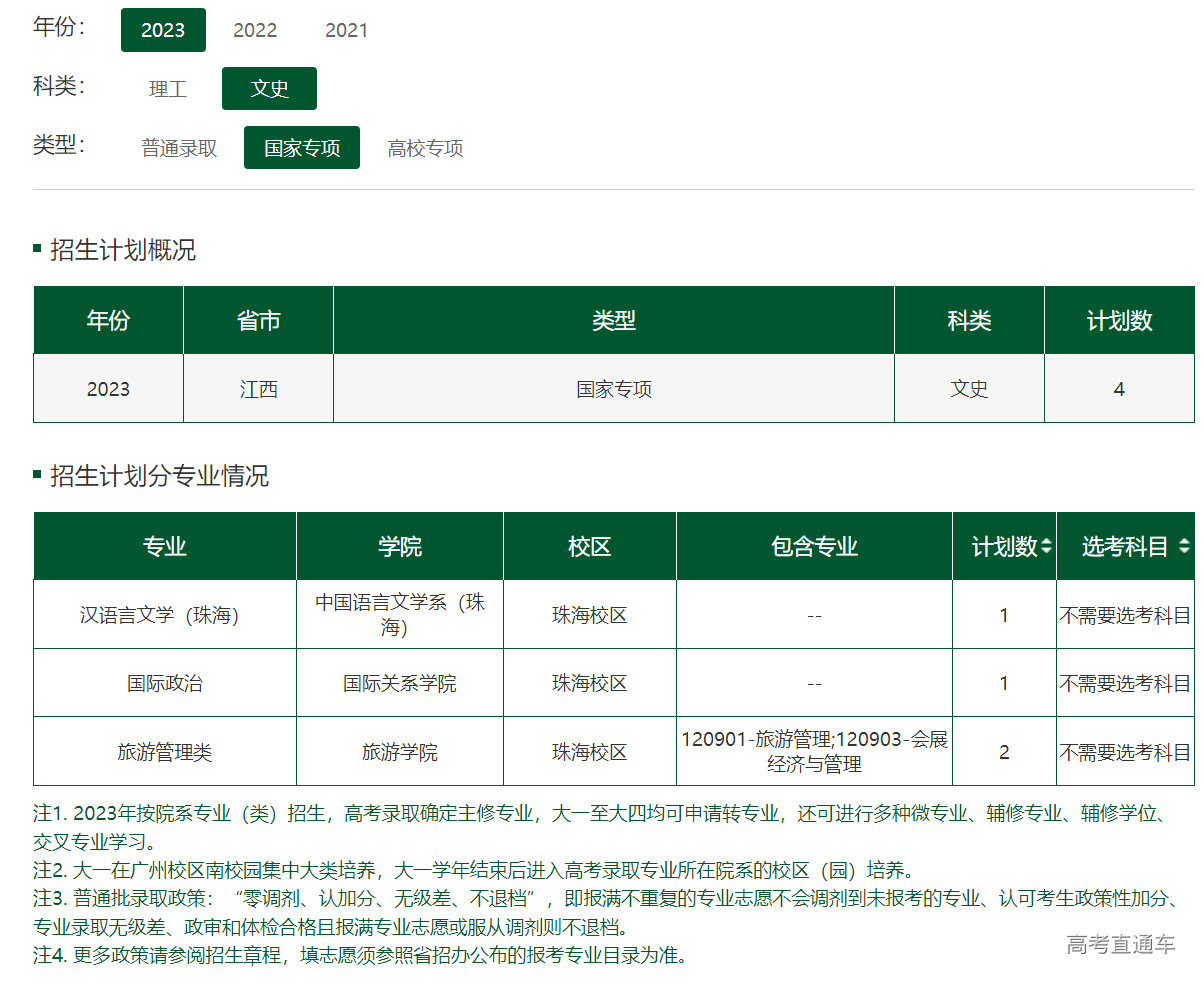Sort by 计划数 column arrow icon

tap(1046, 547)
